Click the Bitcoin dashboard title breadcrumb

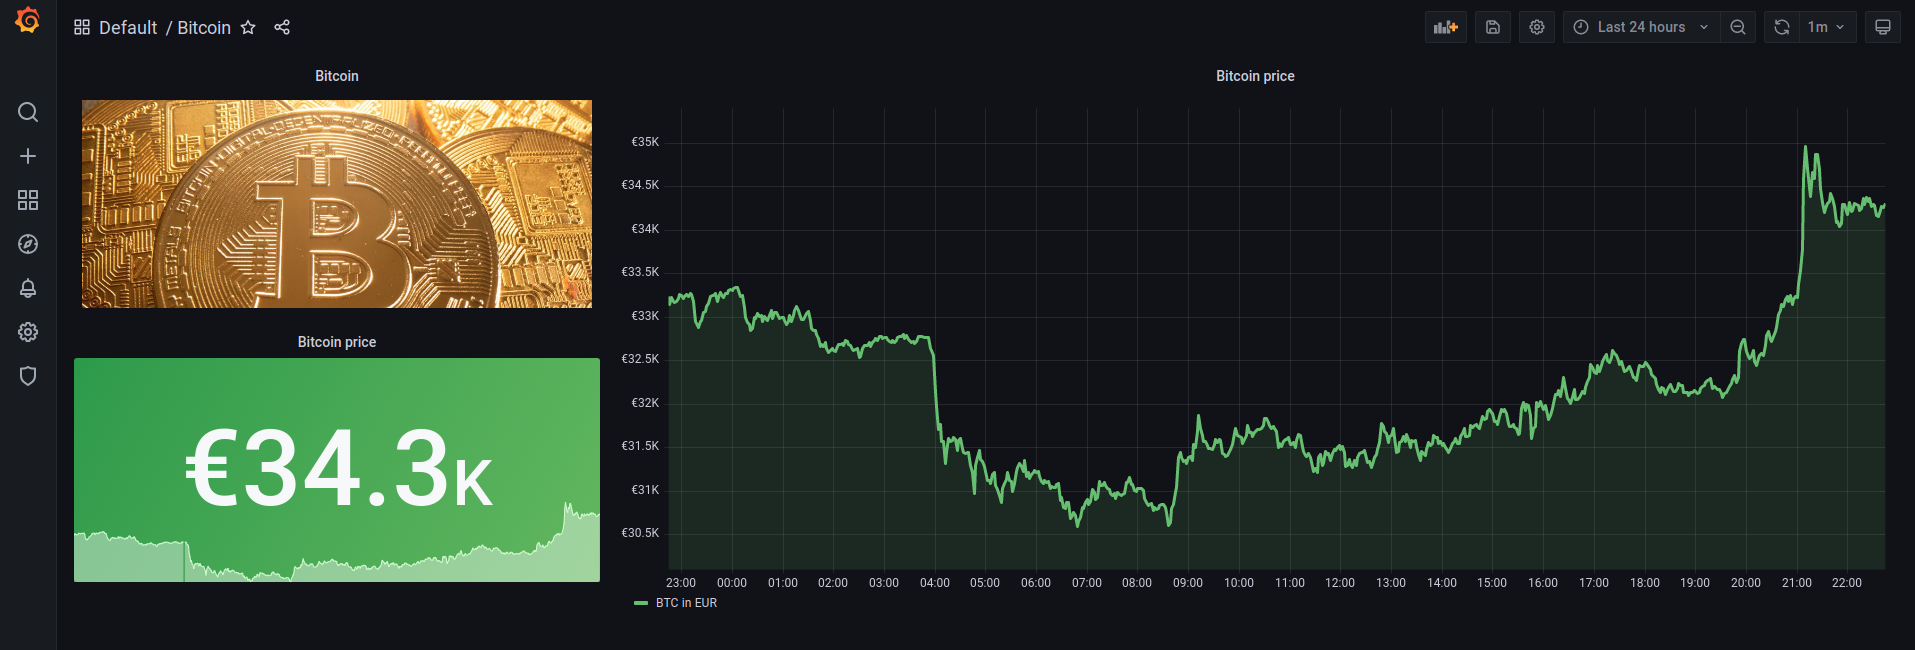pyautogui.click(x=204, y=28)
